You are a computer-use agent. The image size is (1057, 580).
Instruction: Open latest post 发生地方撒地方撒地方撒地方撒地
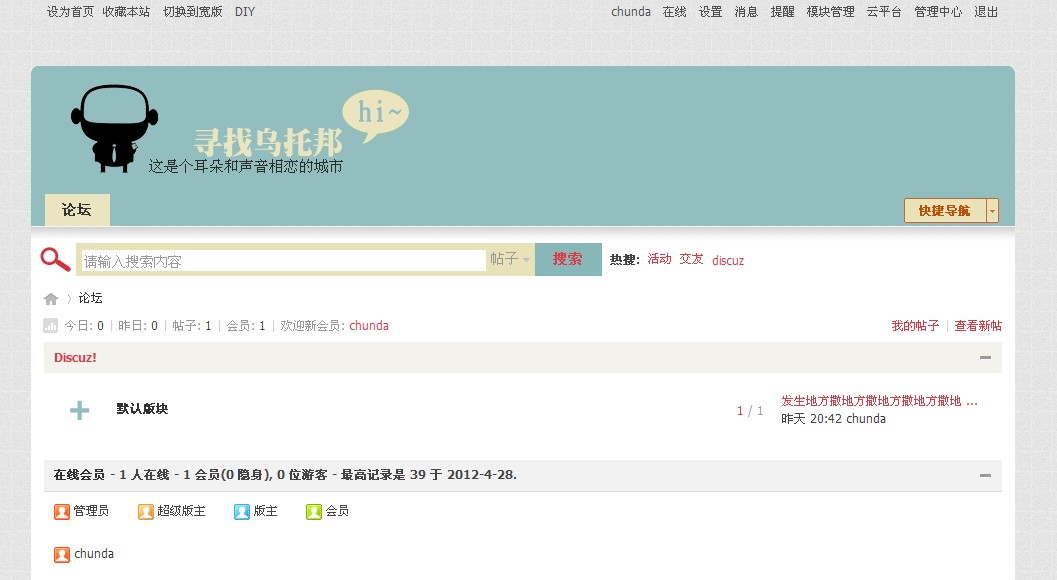[879, 401]
